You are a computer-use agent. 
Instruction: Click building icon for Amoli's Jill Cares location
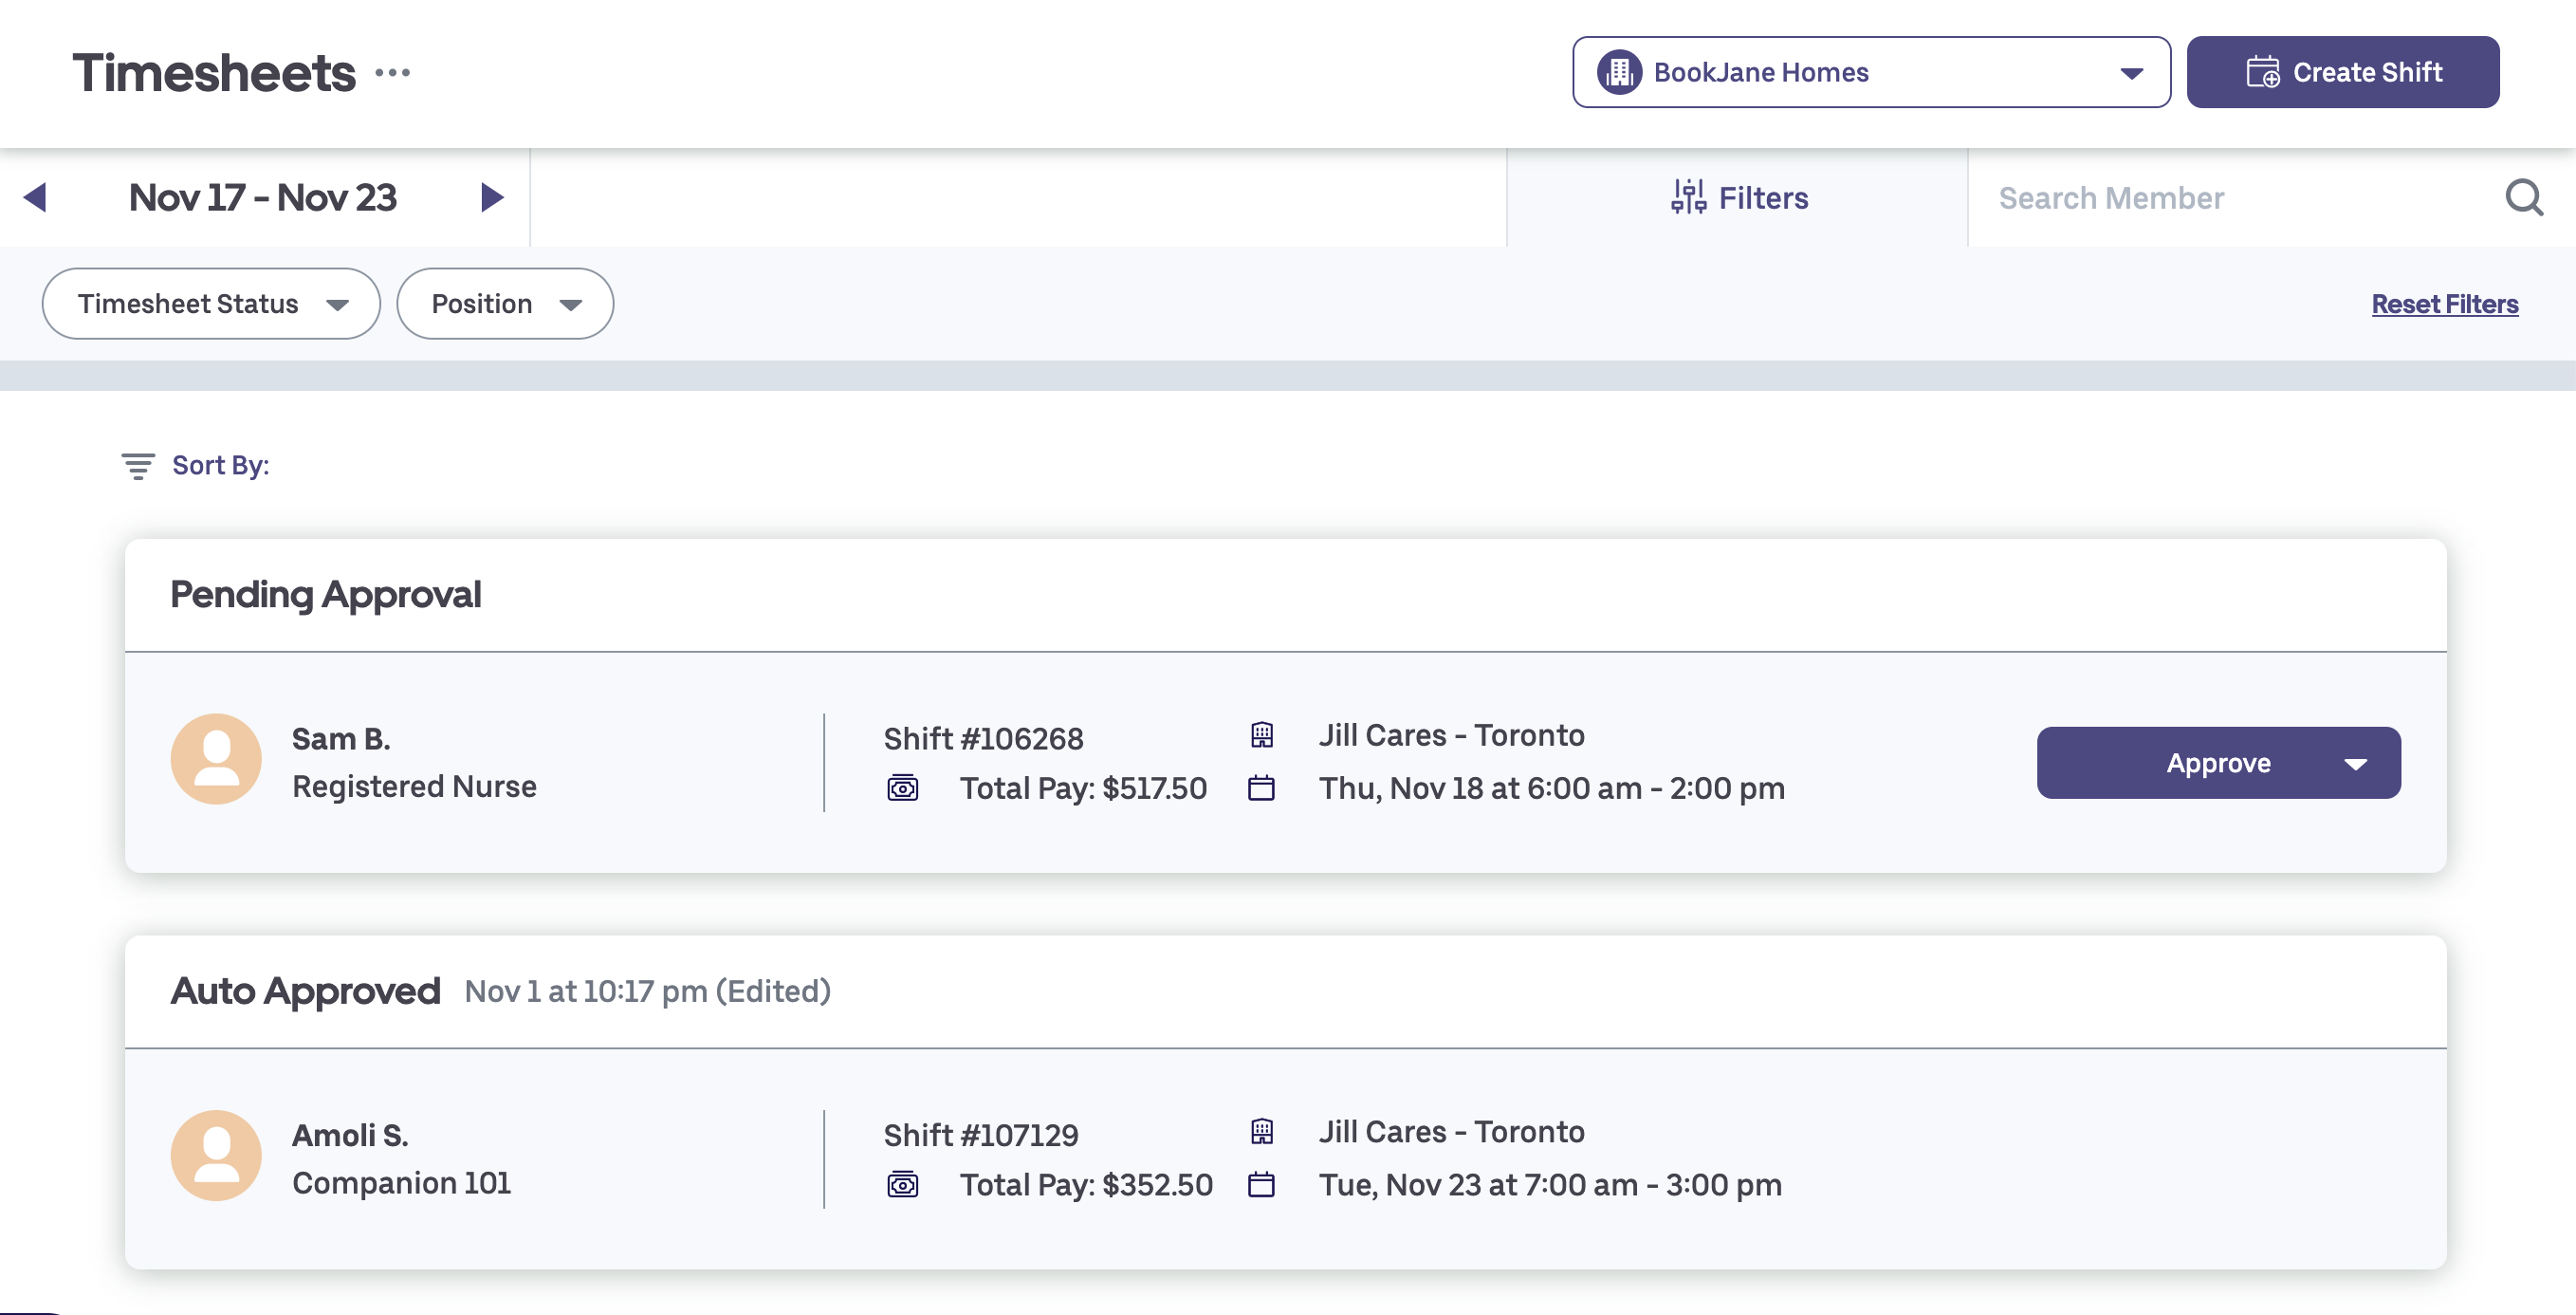coord(1261,1131)
